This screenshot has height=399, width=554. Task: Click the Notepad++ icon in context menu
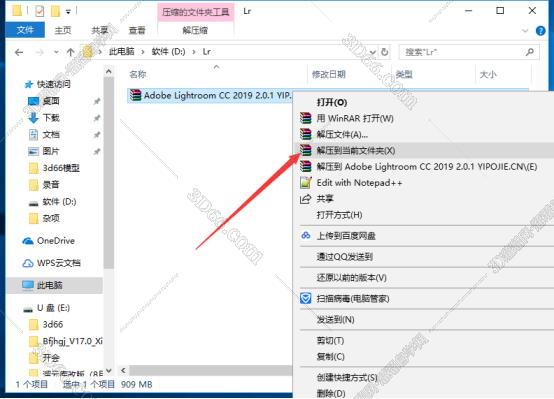[306, 182]
